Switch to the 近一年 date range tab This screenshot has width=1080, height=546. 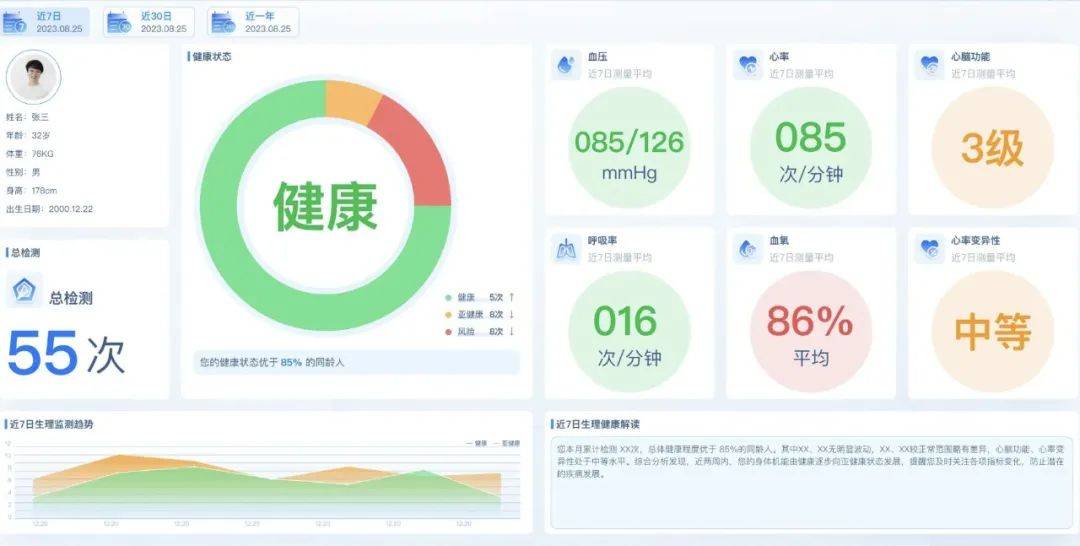(x=253, y=22)
